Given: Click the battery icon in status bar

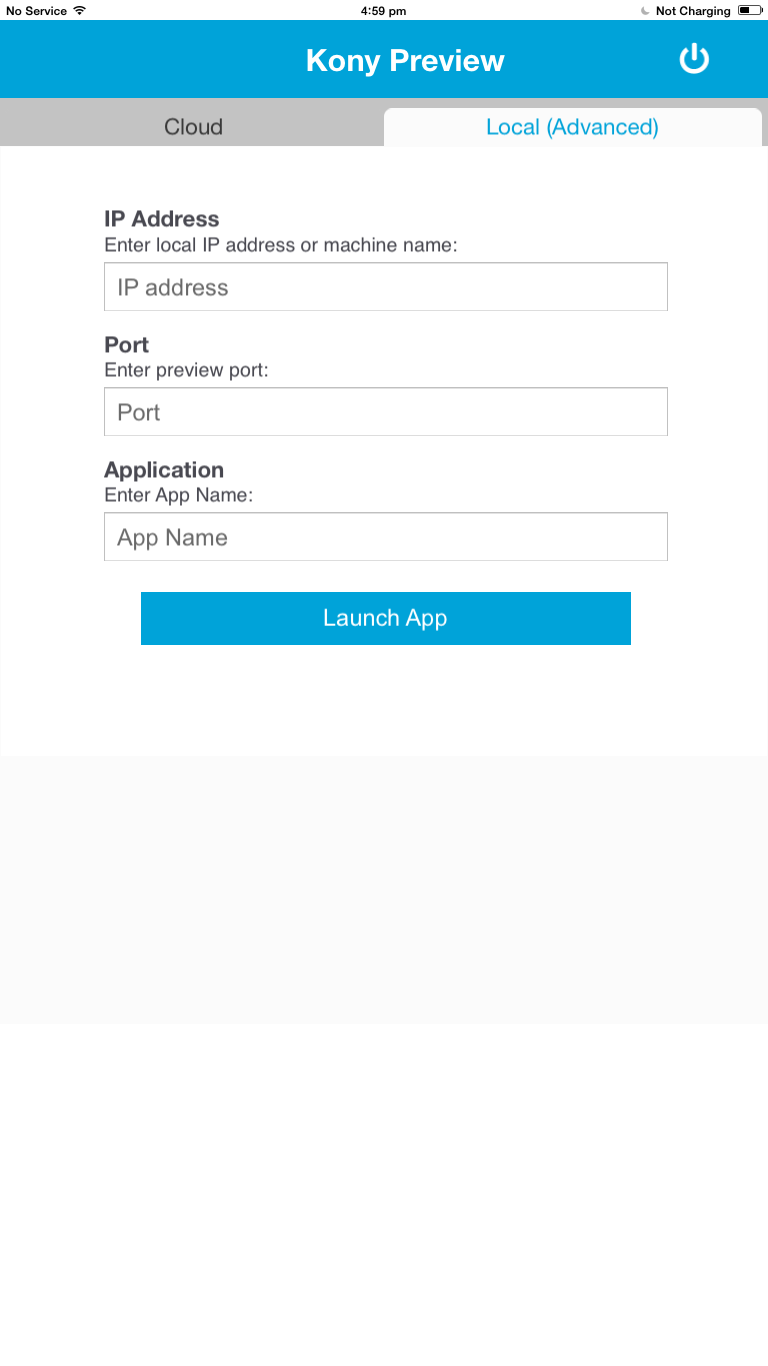Looking at the screenshot, I should (x=749, y=11).
